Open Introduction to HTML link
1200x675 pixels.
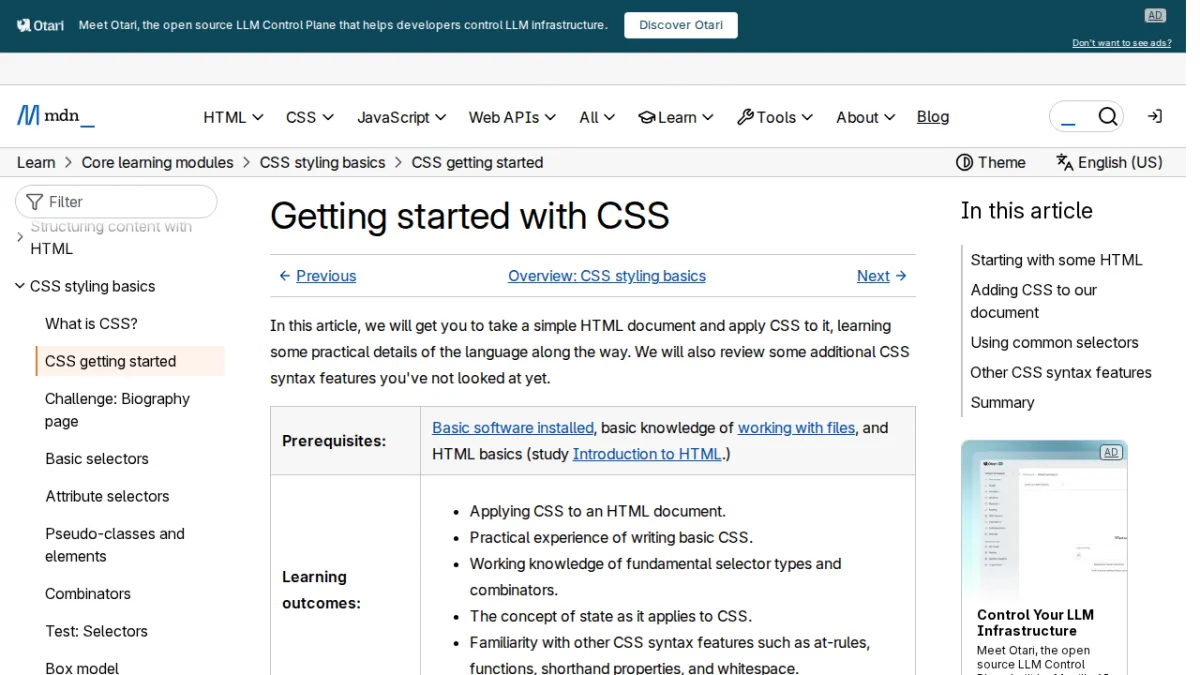[647, 454]
